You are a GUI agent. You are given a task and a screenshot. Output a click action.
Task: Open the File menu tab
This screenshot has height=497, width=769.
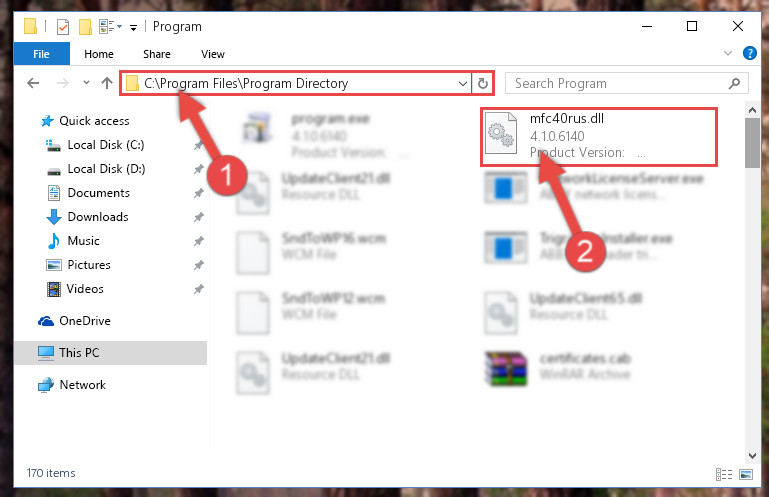41,54
